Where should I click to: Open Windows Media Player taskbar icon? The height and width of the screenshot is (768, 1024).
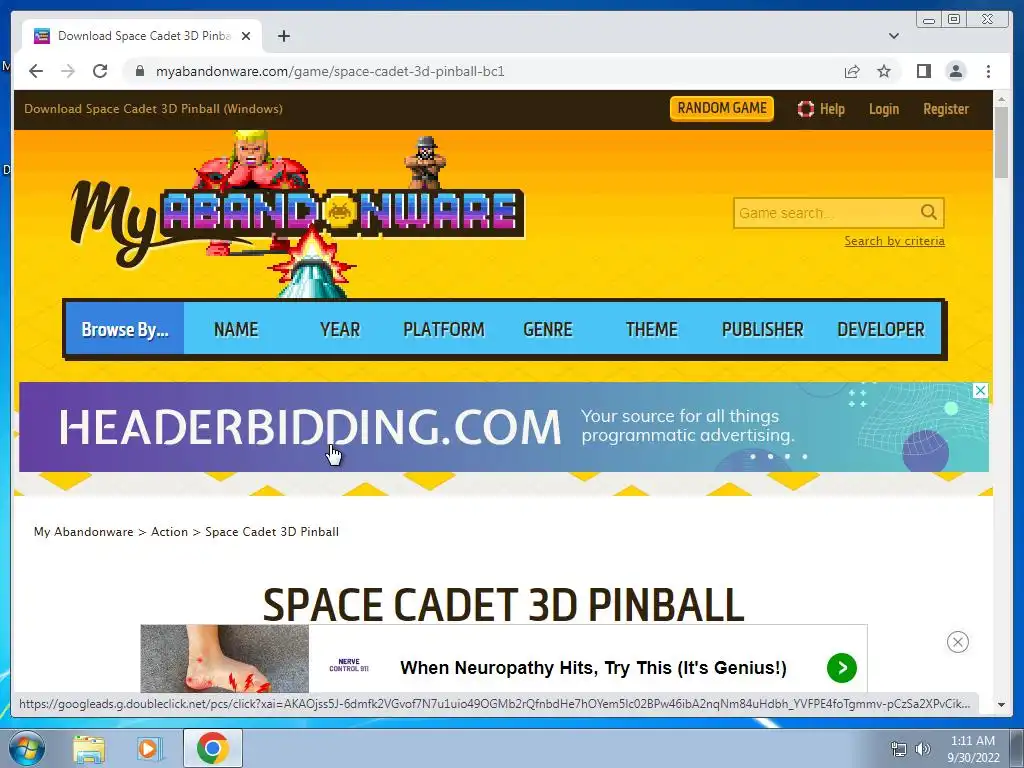[149, 748]
